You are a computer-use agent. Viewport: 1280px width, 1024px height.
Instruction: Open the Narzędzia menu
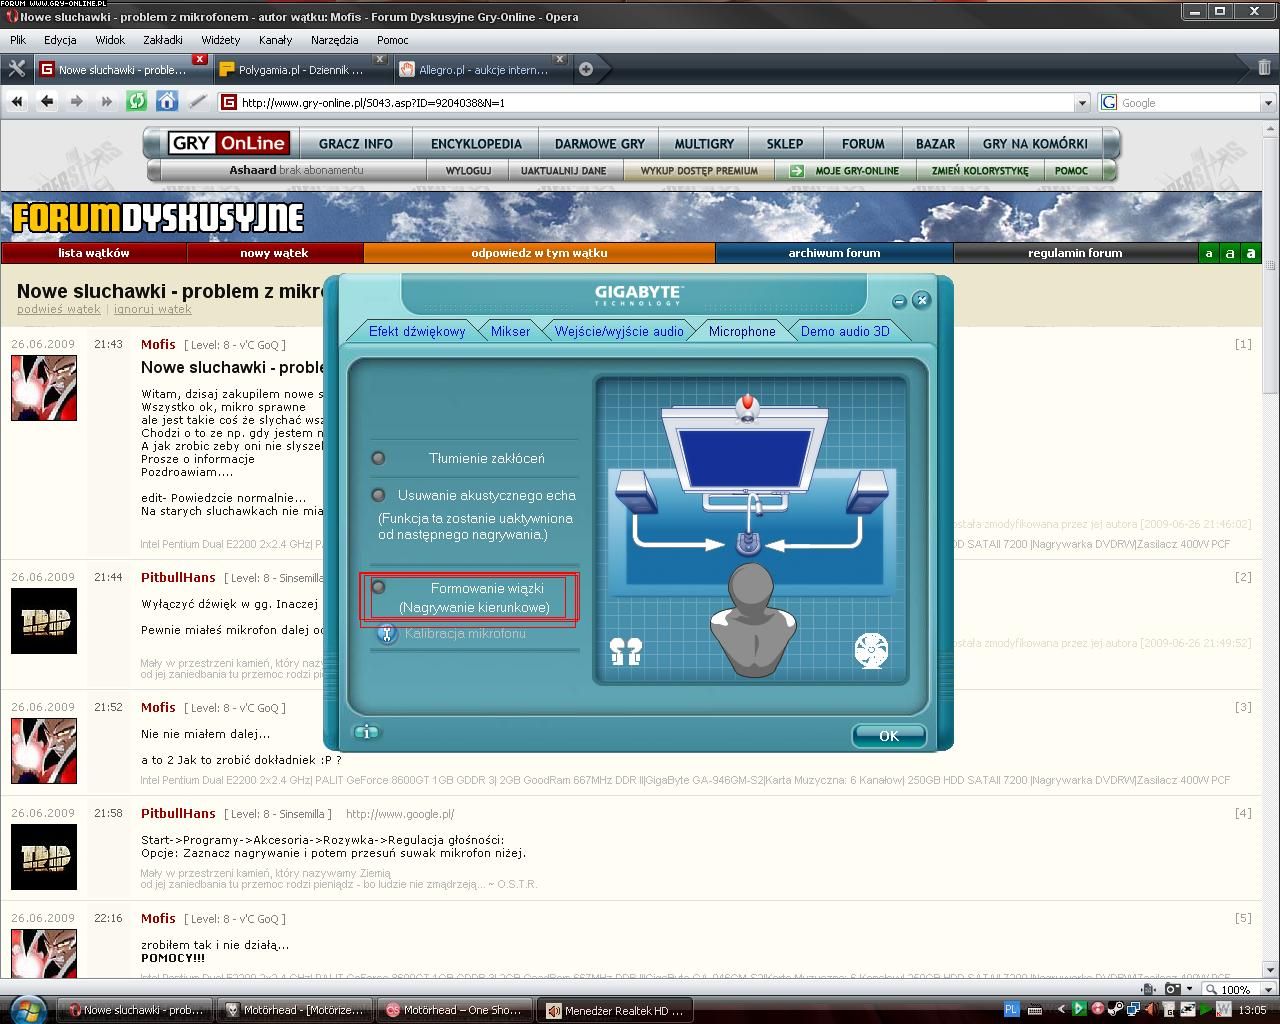[334, 40]
